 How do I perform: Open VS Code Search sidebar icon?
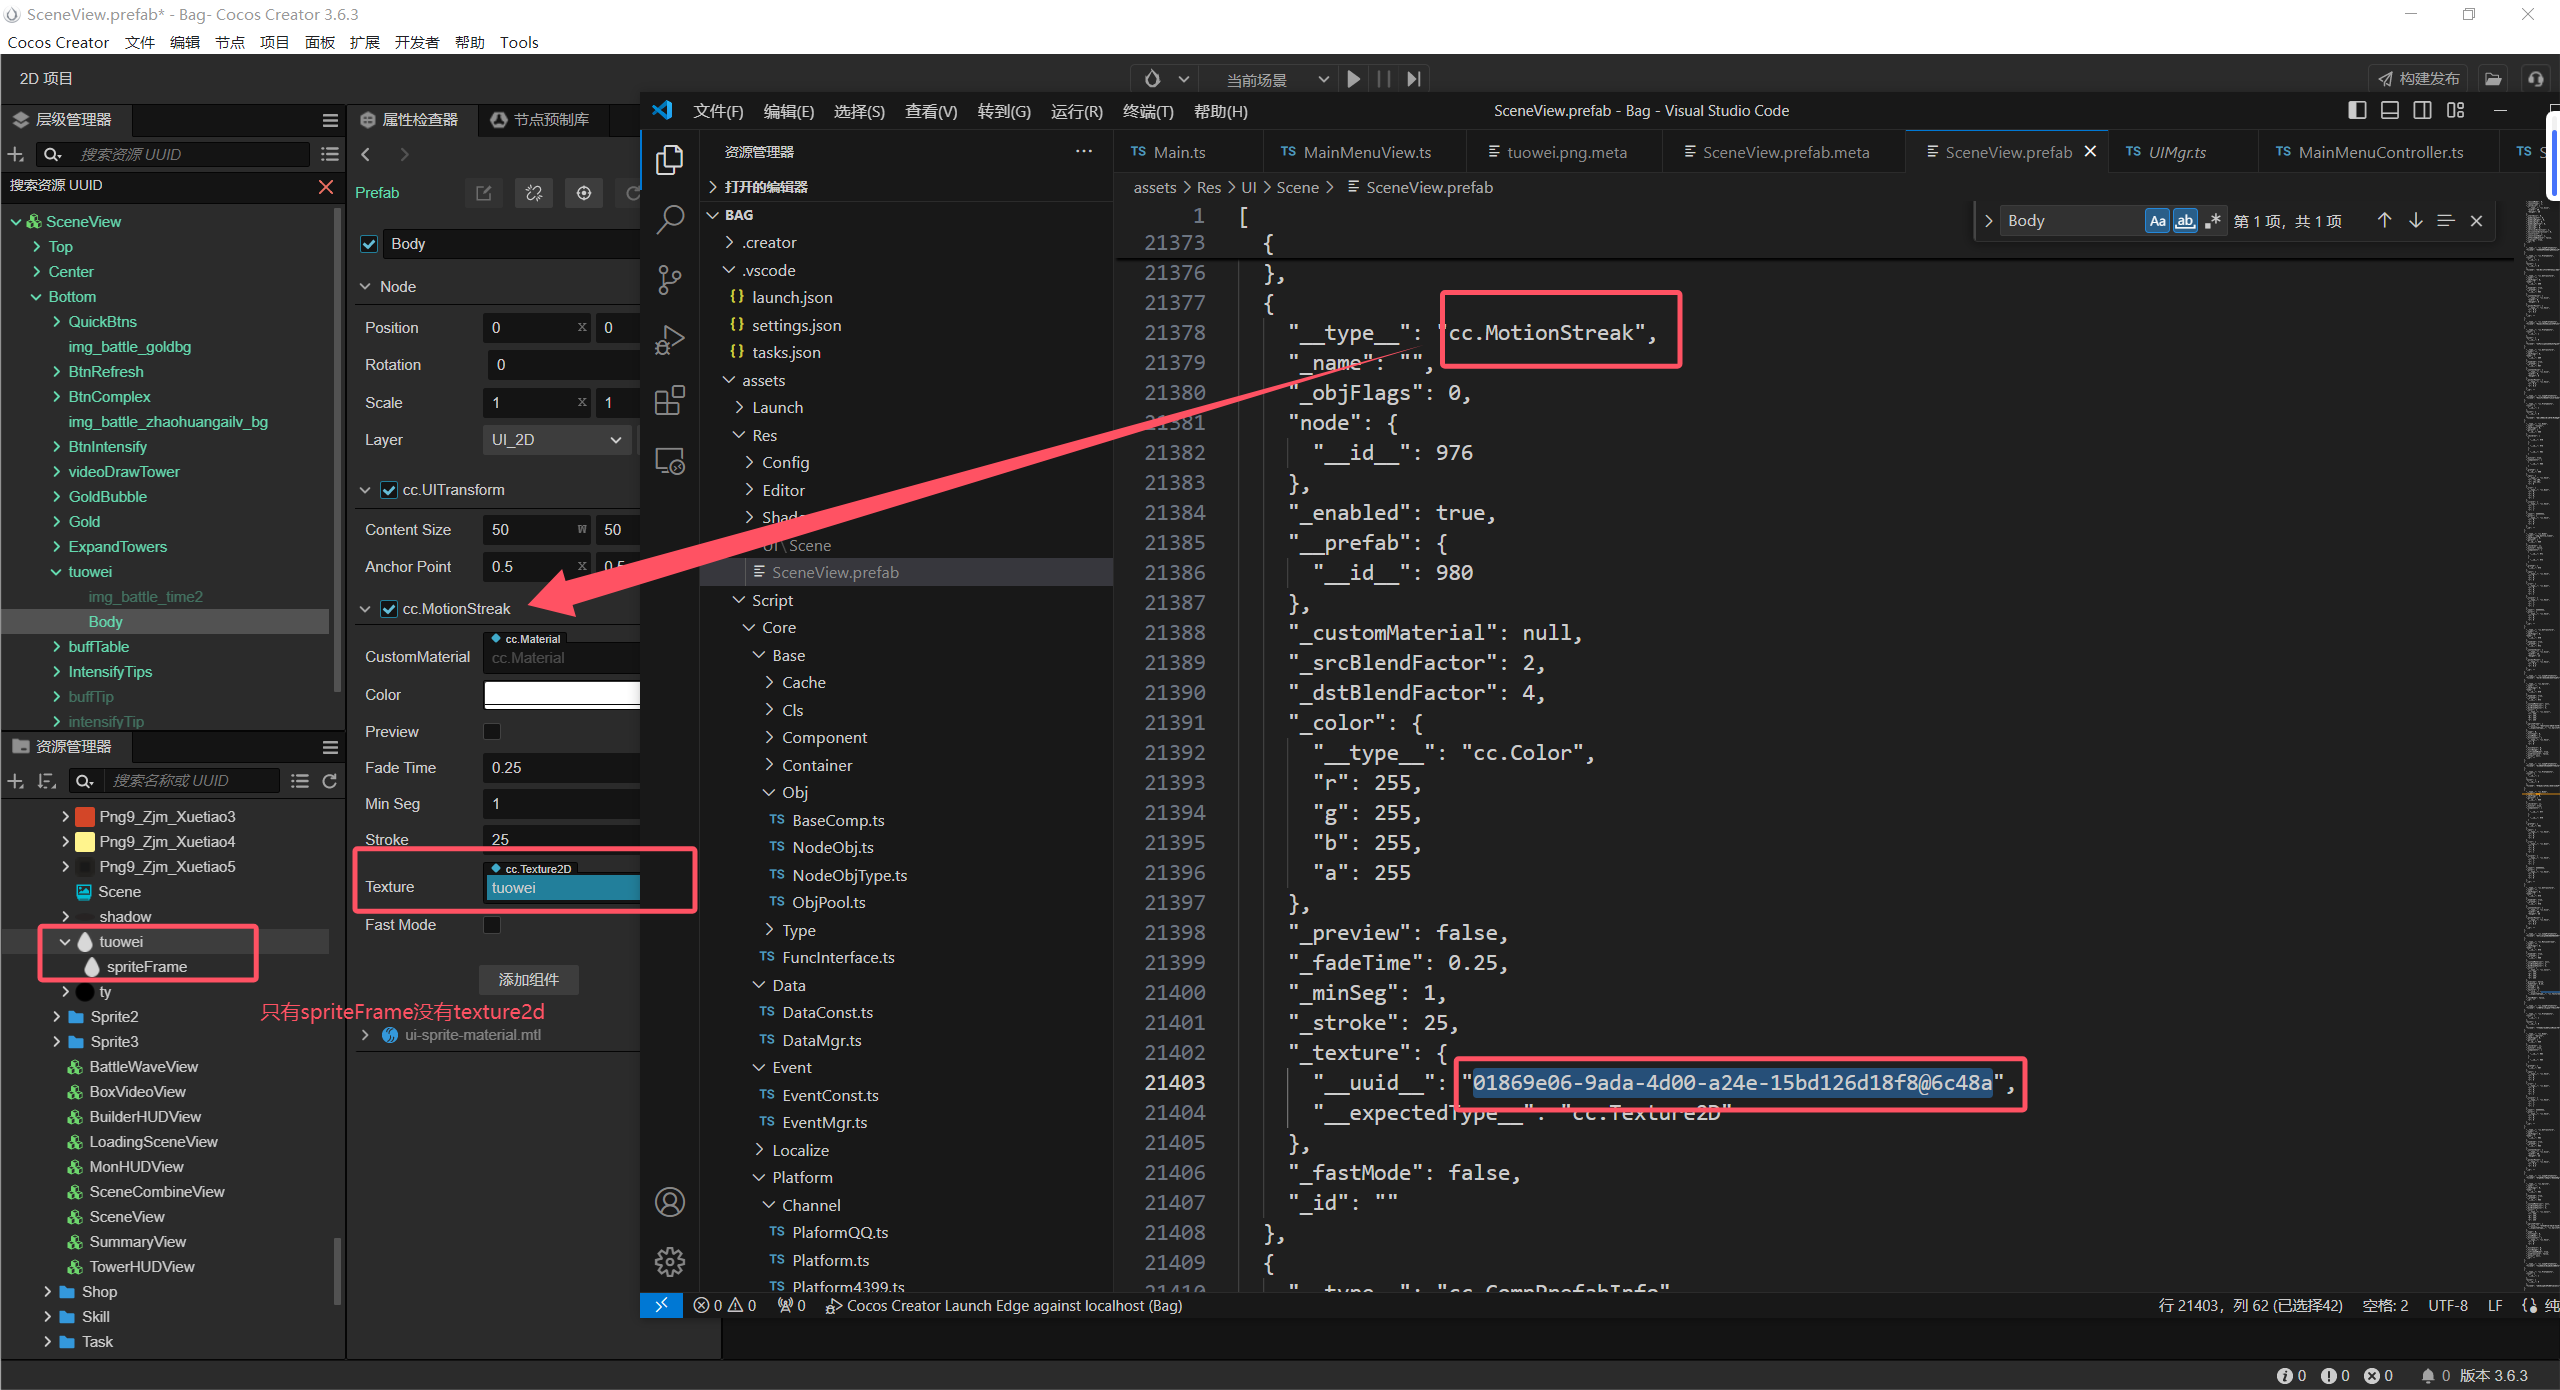tap(669, 219)
